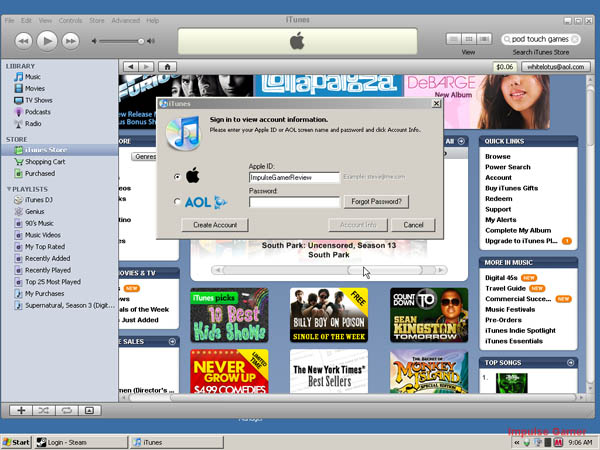This screenshot has width=600, height=450.
Task: Click the Forgot Password? button
Action: (x=376, y=202)
